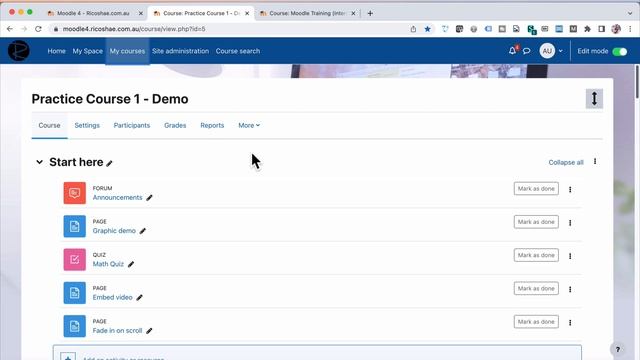This screenshot has height=360, width=640.
Task: Open Chrome profile avatar
Action: click(x=616, y=29)
